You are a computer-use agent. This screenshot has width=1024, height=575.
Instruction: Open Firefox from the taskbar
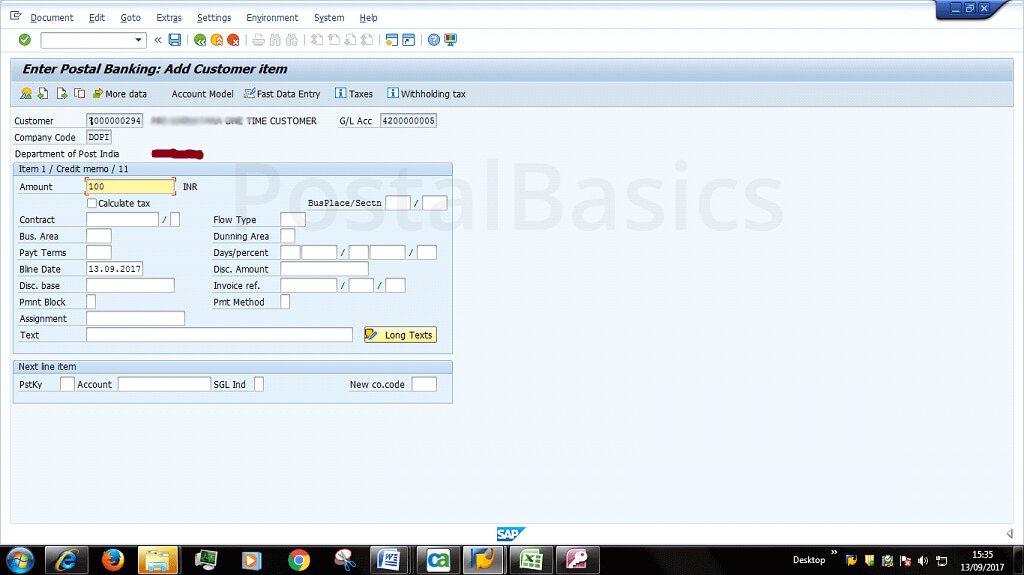(x=112, y=559)
